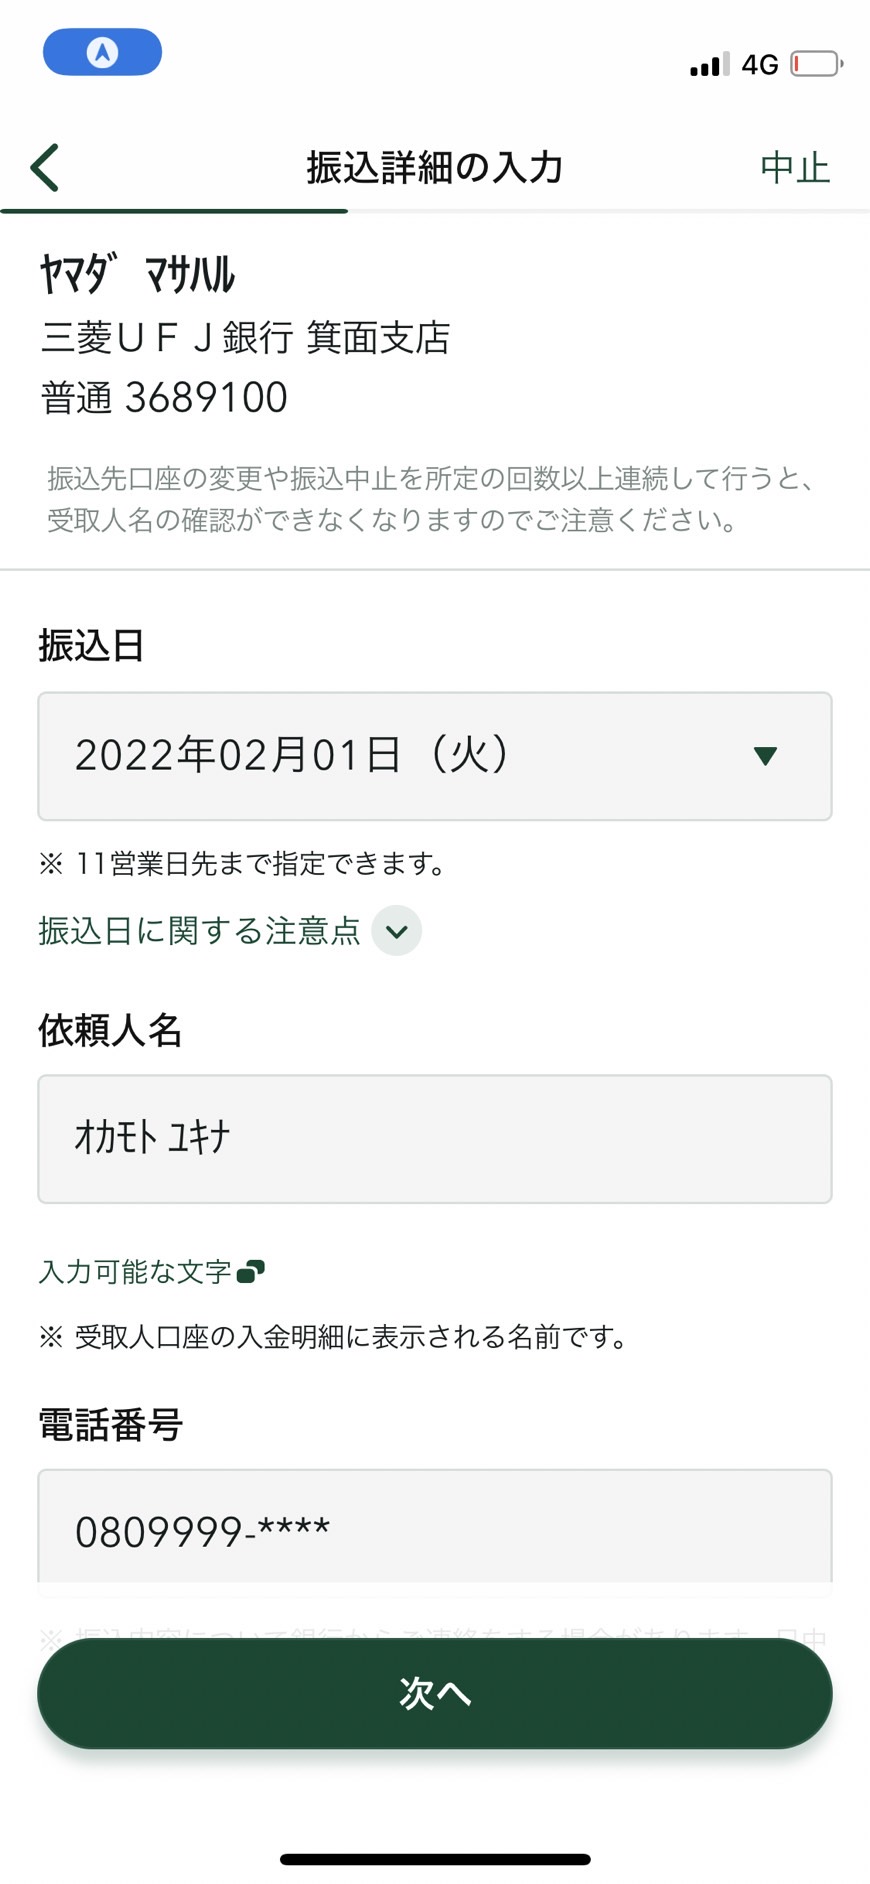The height and width of the screenshot is (1884, 870).
Task: Open the 振込日に関する注意点 text link
Action: coord(199,931)
